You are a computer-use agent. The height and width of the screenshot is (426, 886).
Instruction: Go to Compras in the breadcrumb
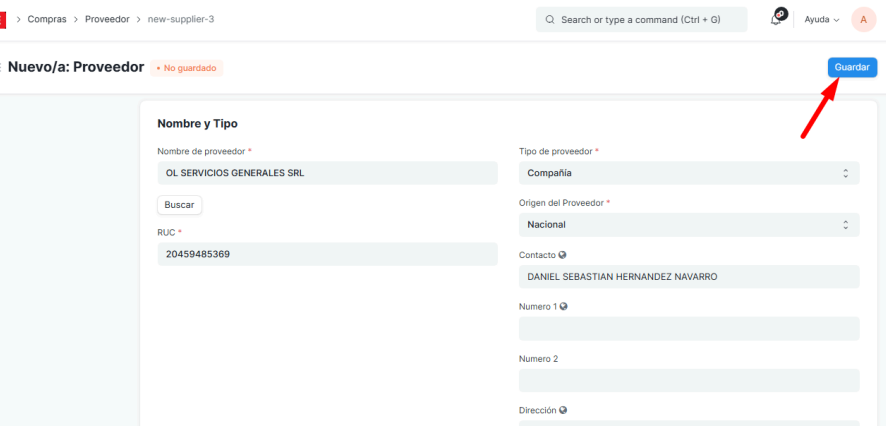(47, 19)
